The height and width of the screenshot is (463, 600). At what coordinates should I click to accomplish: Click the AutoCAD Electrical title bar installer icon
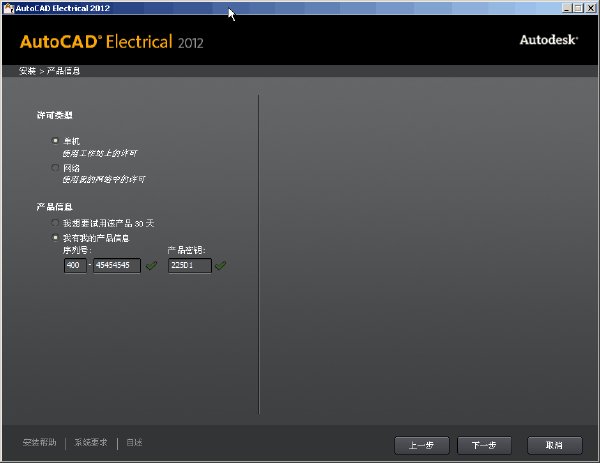click(x=8, y=8)
